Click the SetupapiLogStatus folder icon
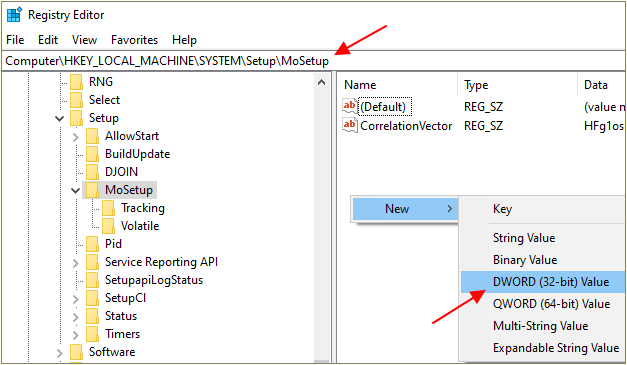 click(x=92, y=280)
